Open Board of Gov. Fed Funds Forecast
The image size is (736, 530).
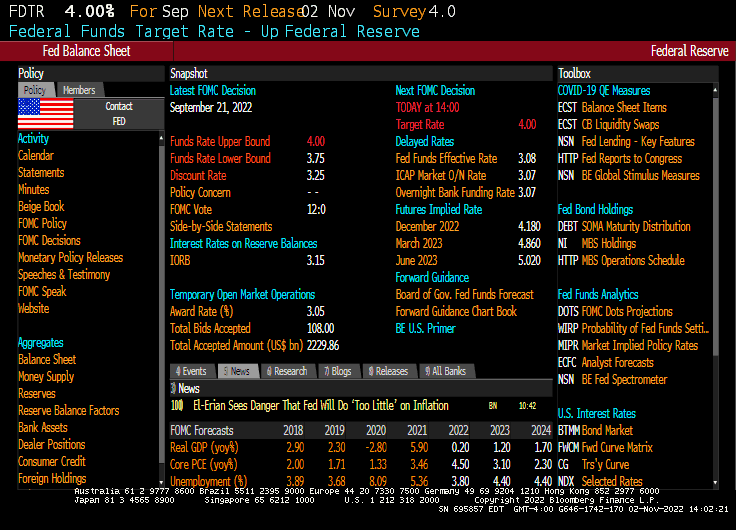point(465,294)
